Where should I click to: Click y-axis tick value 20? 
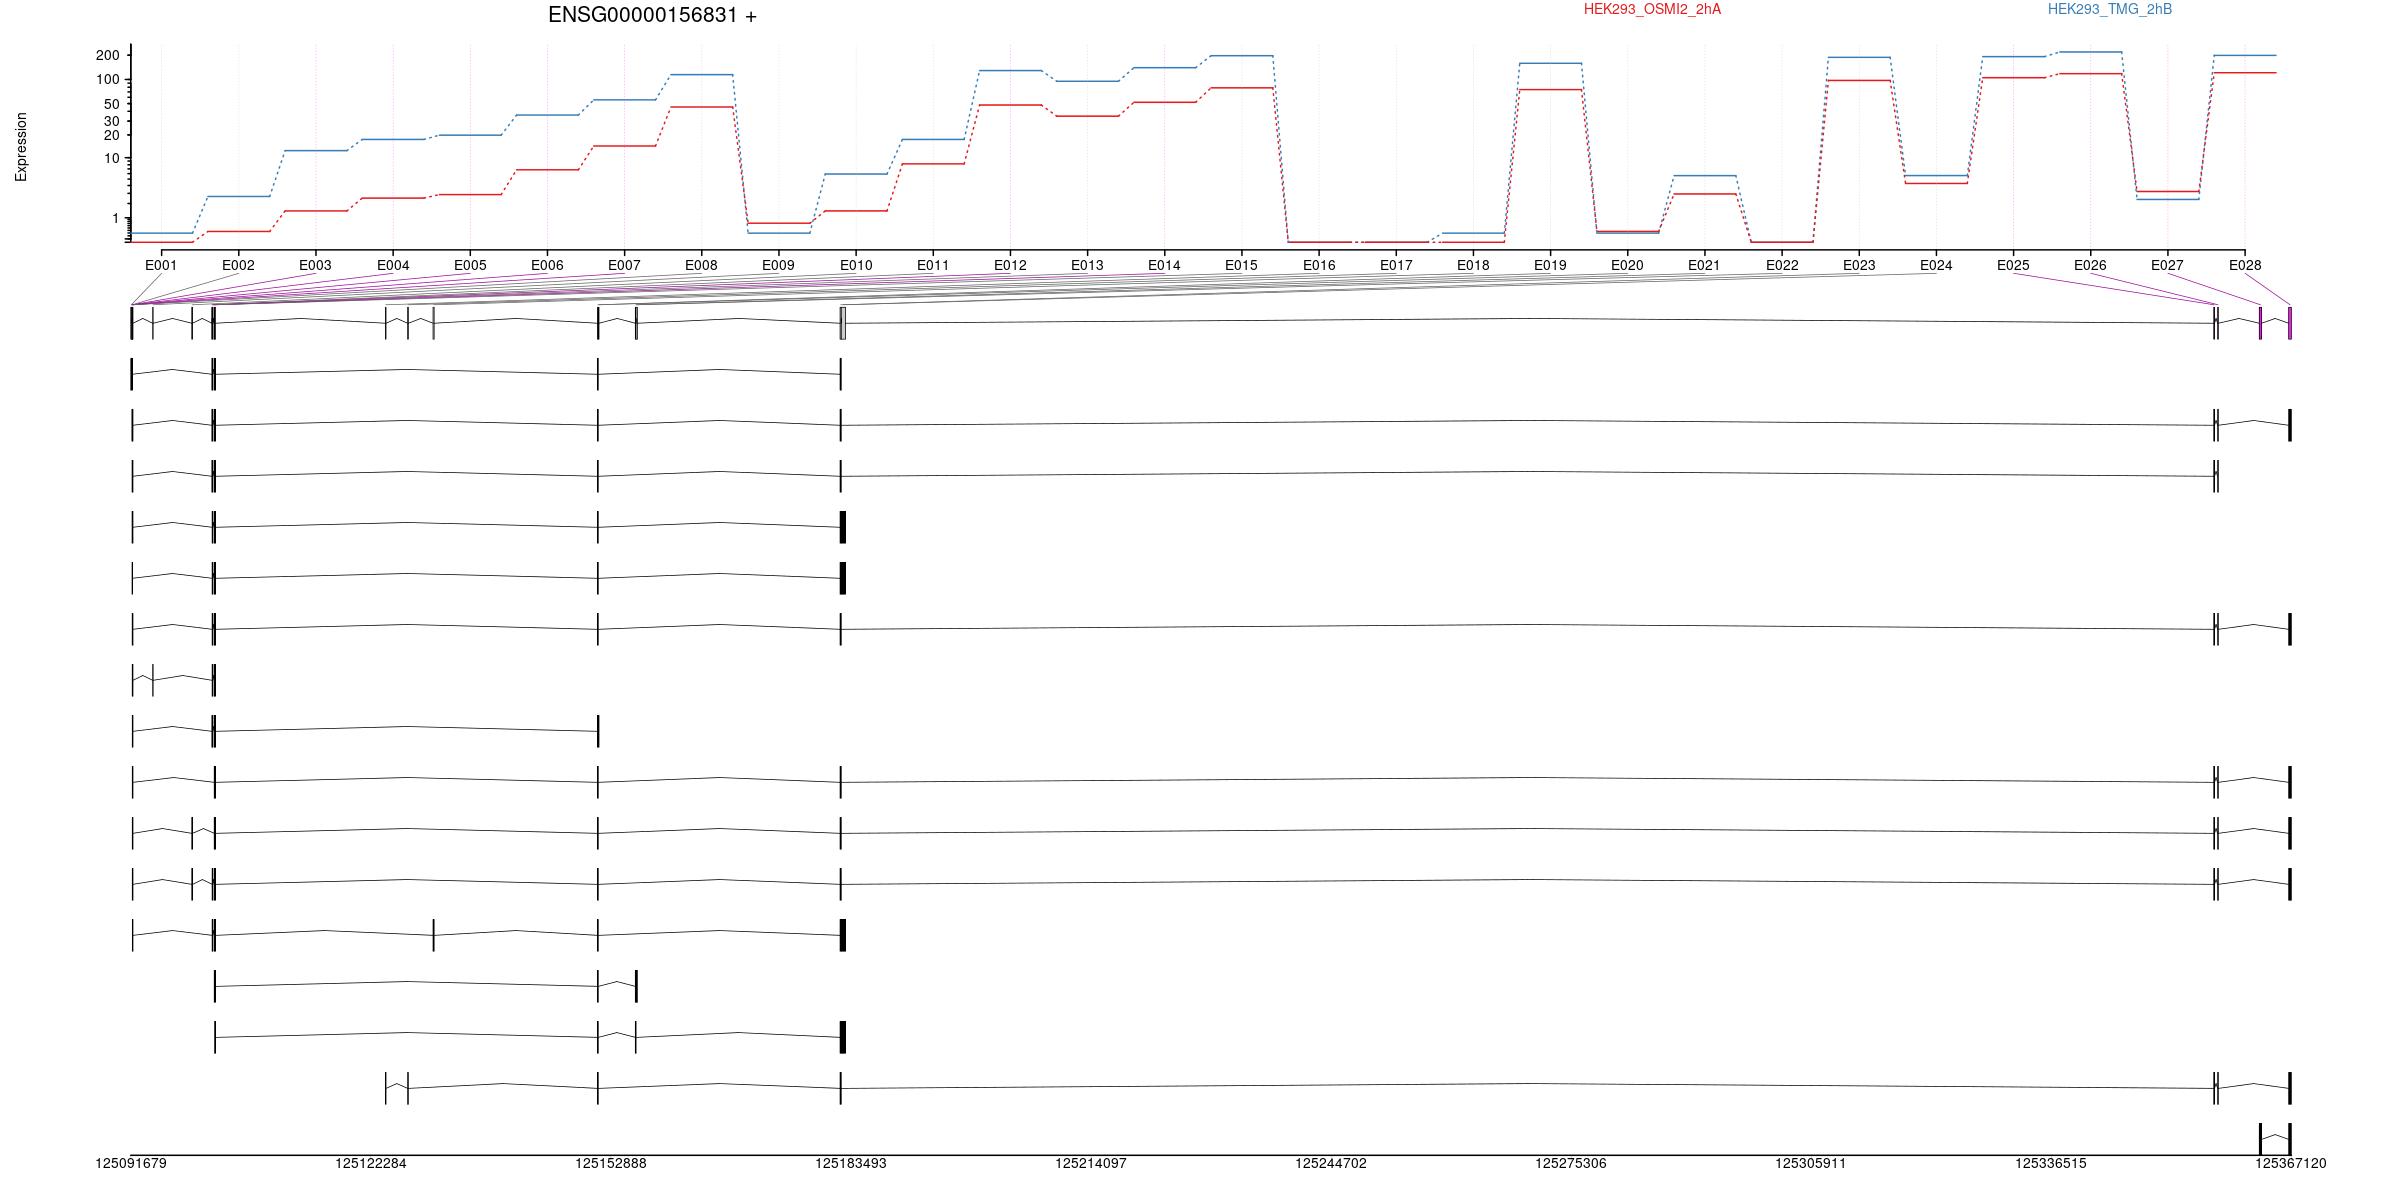tap(111, 135)
